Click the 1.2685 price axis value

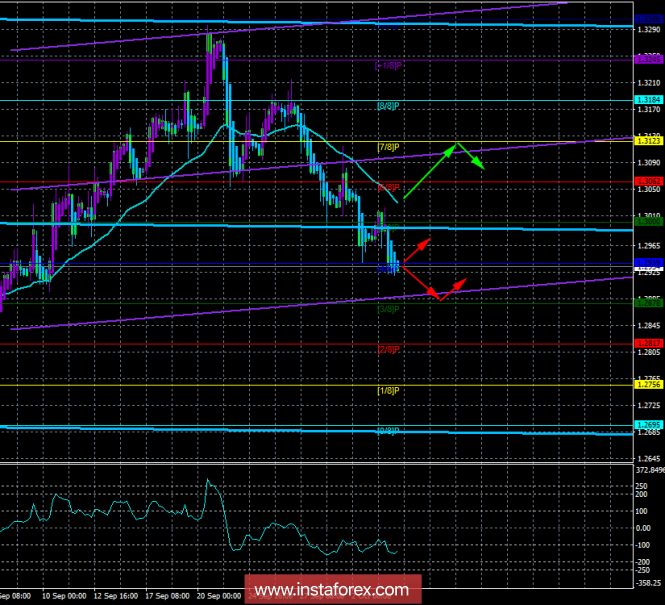(649, 432)
